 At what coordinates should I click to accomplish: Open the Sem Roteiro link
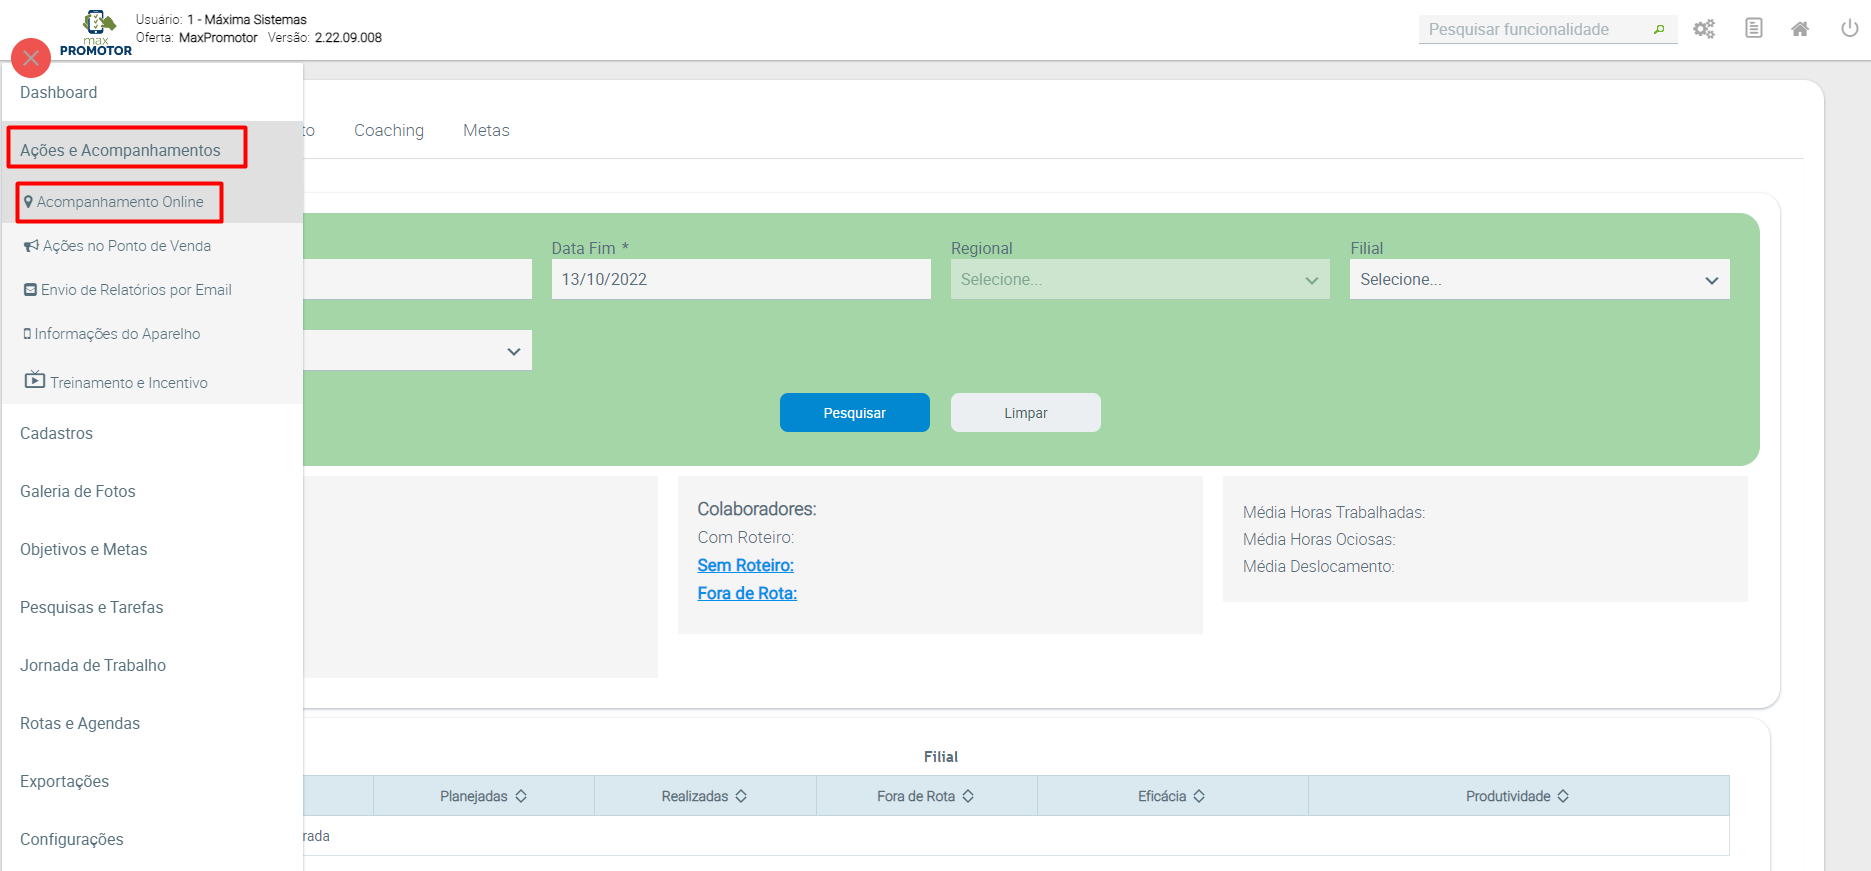tap(745, 565)
